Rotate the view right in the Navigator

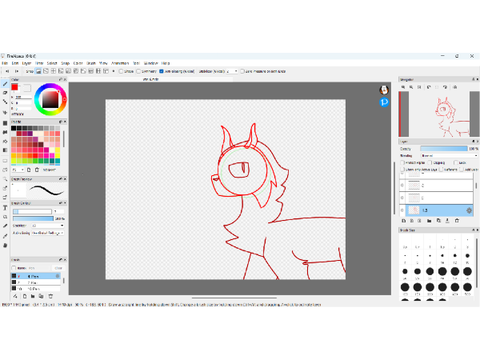[x=445, y=87]
